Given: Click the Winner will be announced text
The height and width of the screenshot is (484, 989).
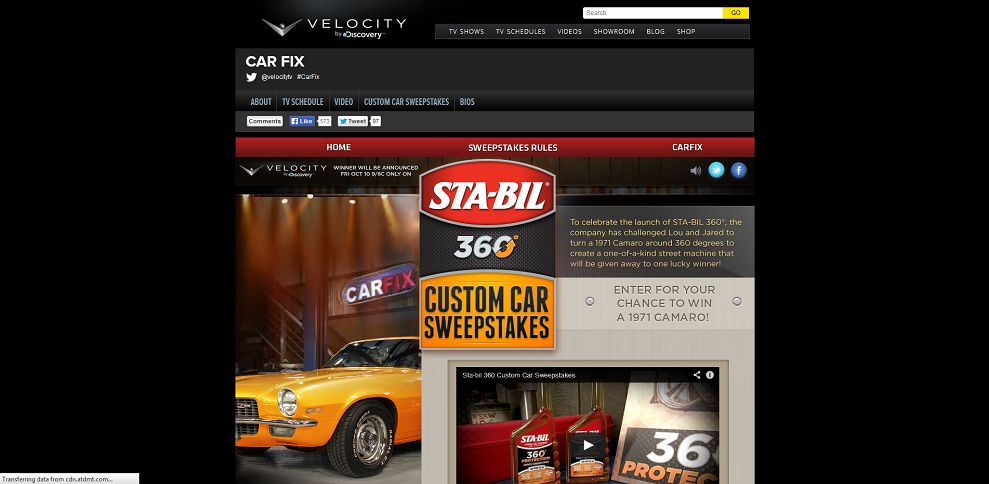Looking at the screenshot, I should [x=375, y=170].
